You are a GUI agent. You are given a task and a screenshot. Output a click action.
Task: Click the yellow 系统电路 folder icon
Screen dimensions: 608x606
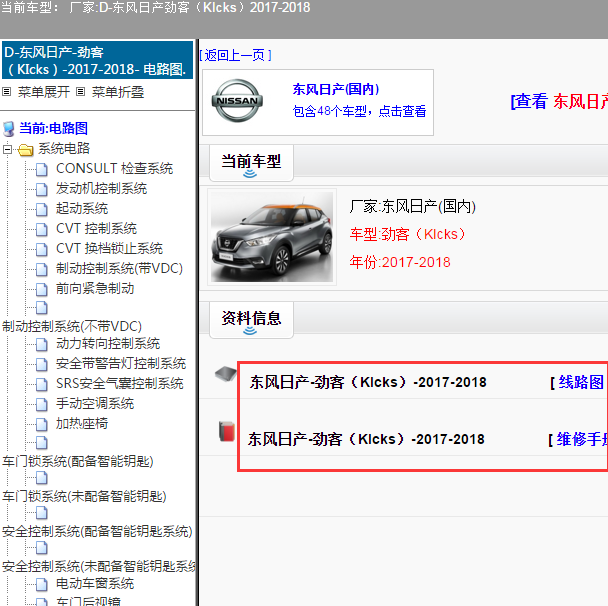[26, 150]
